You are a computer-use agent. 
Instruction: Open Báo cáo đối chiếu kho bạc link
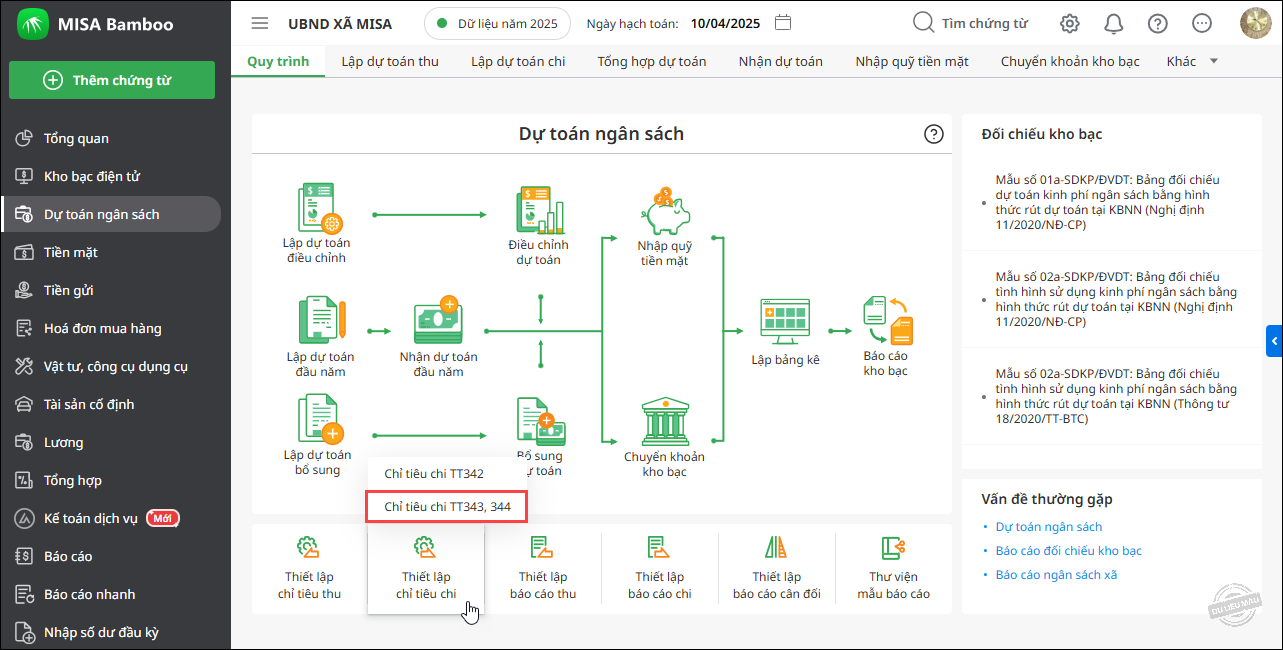(1069, 550)
